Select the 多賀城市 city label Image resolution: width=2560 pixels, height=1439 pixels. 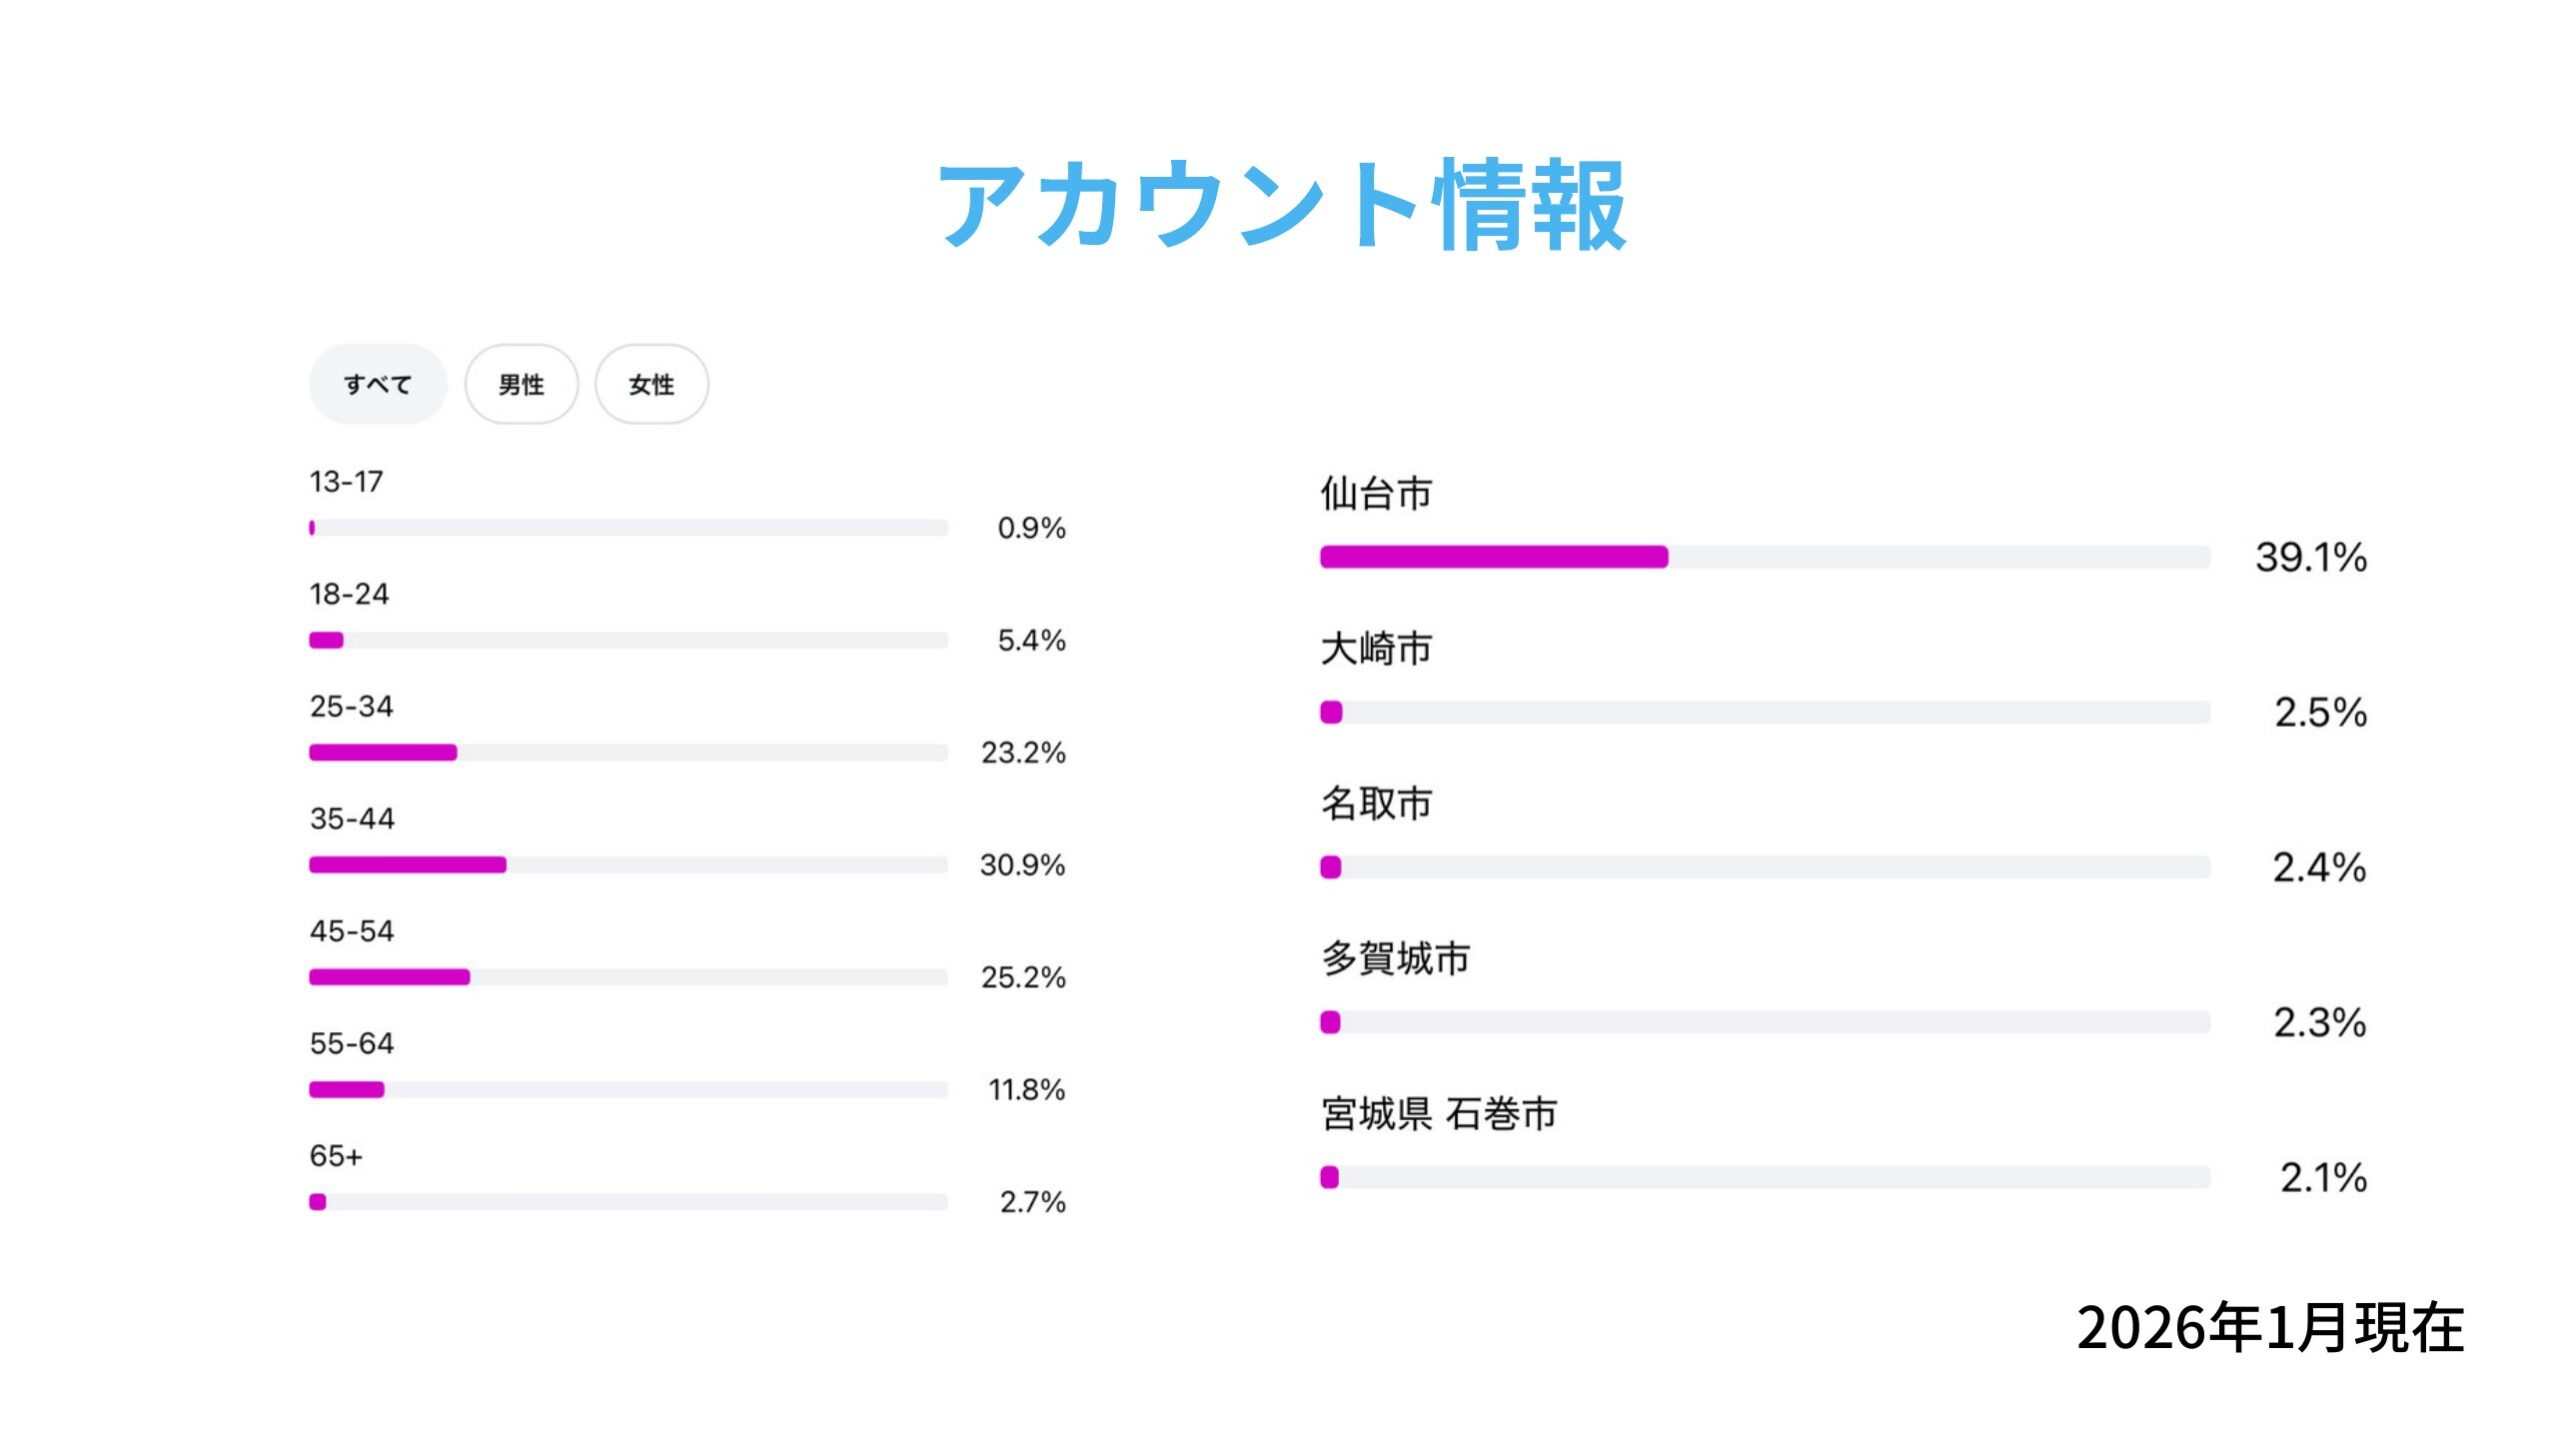[1396, 957]
